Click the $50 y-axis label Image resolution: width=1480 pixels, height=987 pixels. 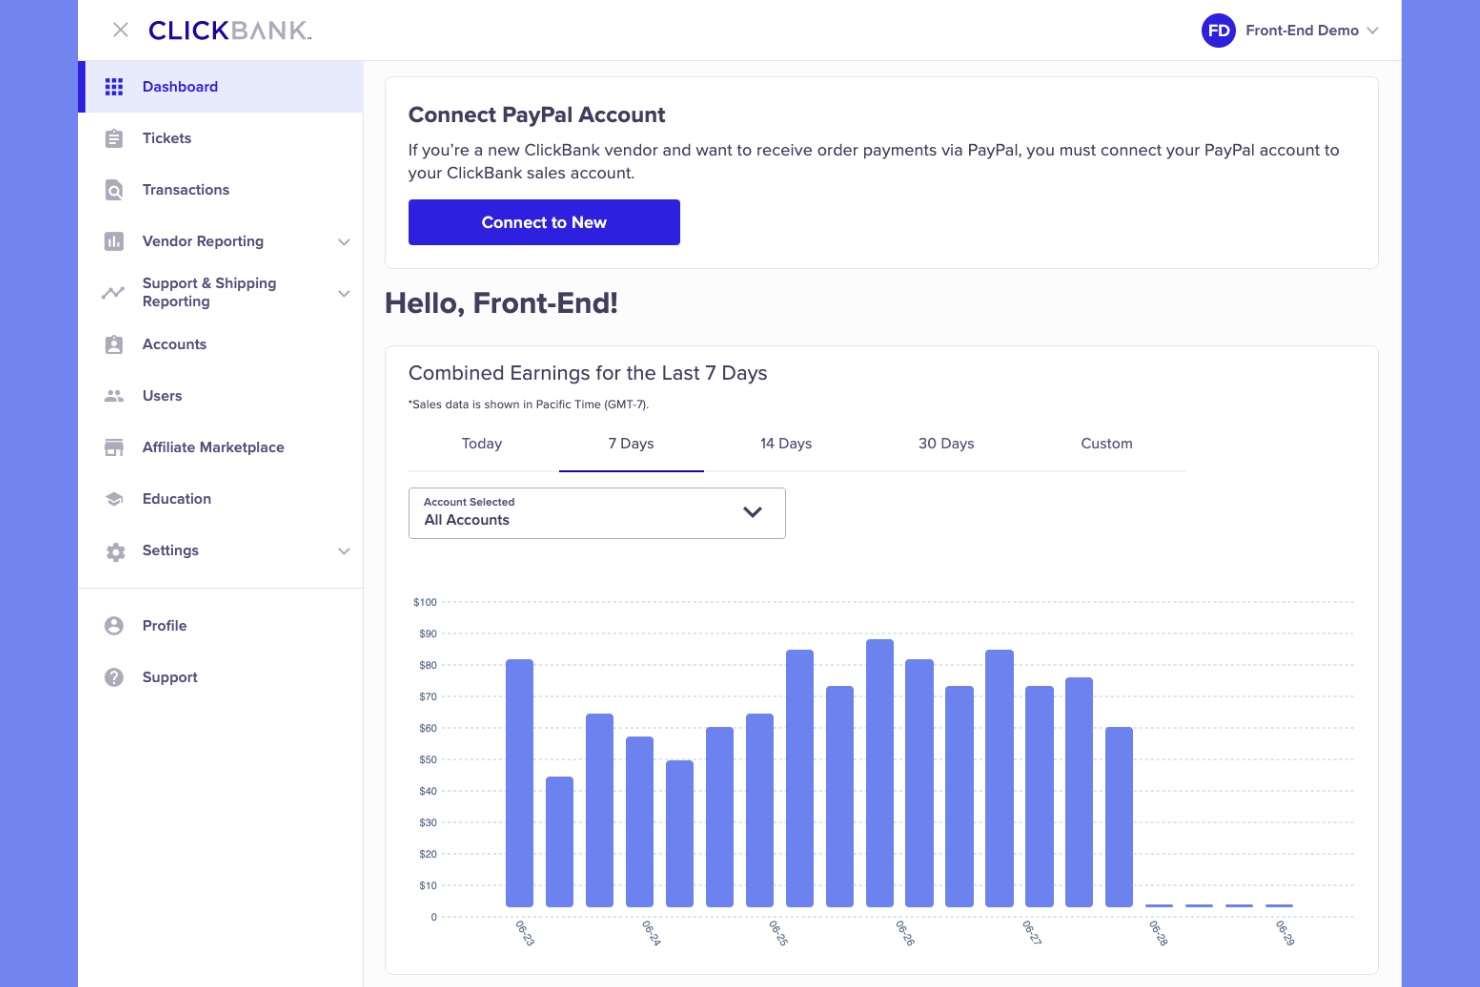coord(428,760)
